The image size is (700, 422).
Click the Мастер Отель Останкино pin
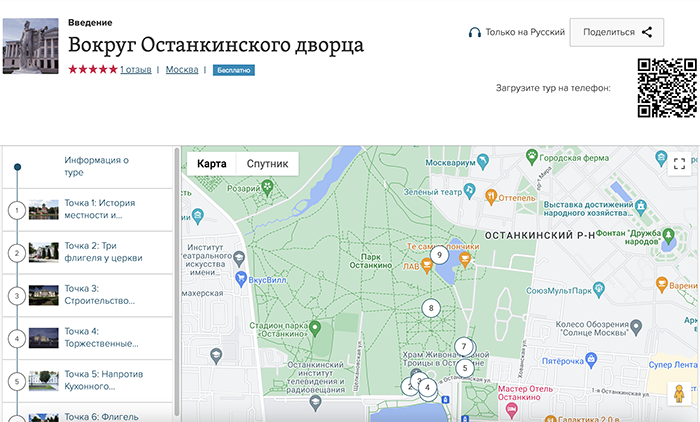pos(512,409)
